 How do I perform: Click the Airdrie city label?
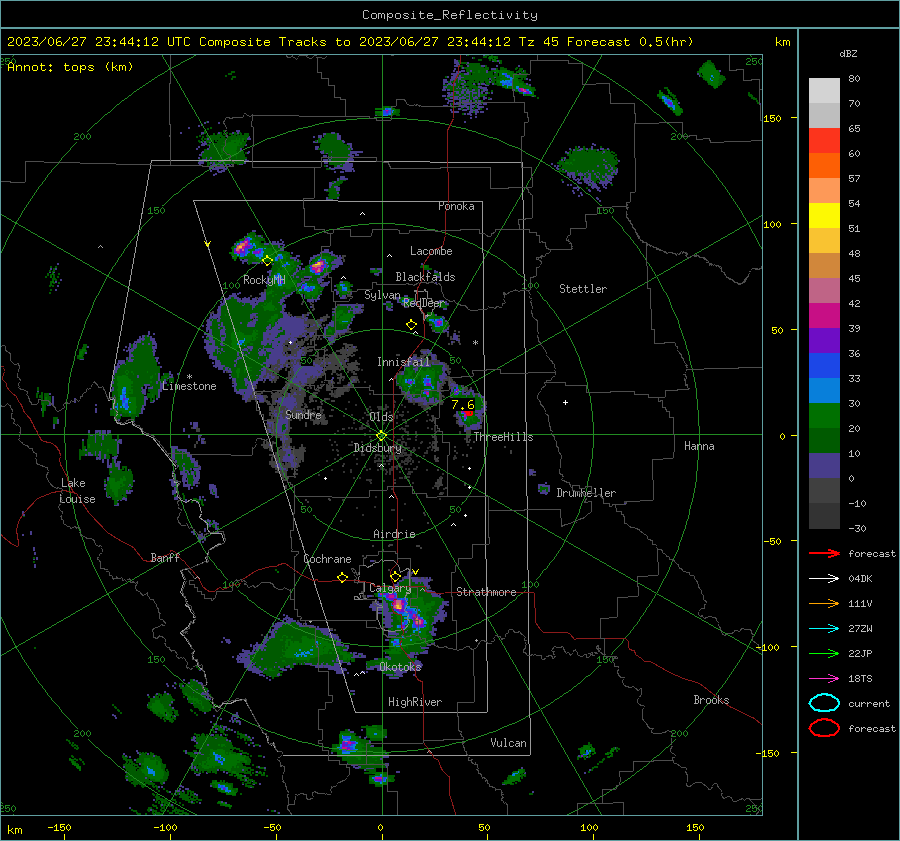coord(394,534)
